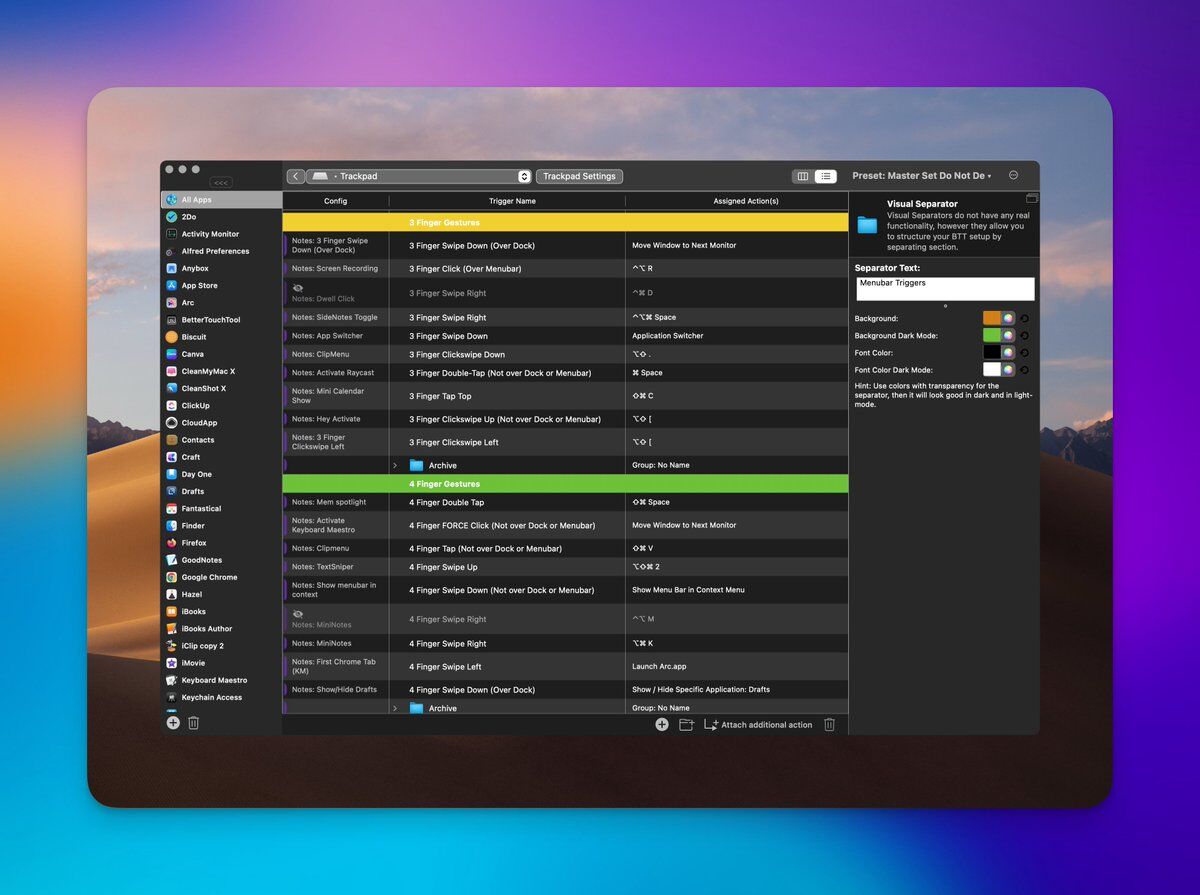Viewport: 1200px width, 895px height.
Task: Open the Preset Master Set dropdown
Action: tap(922, 176)
